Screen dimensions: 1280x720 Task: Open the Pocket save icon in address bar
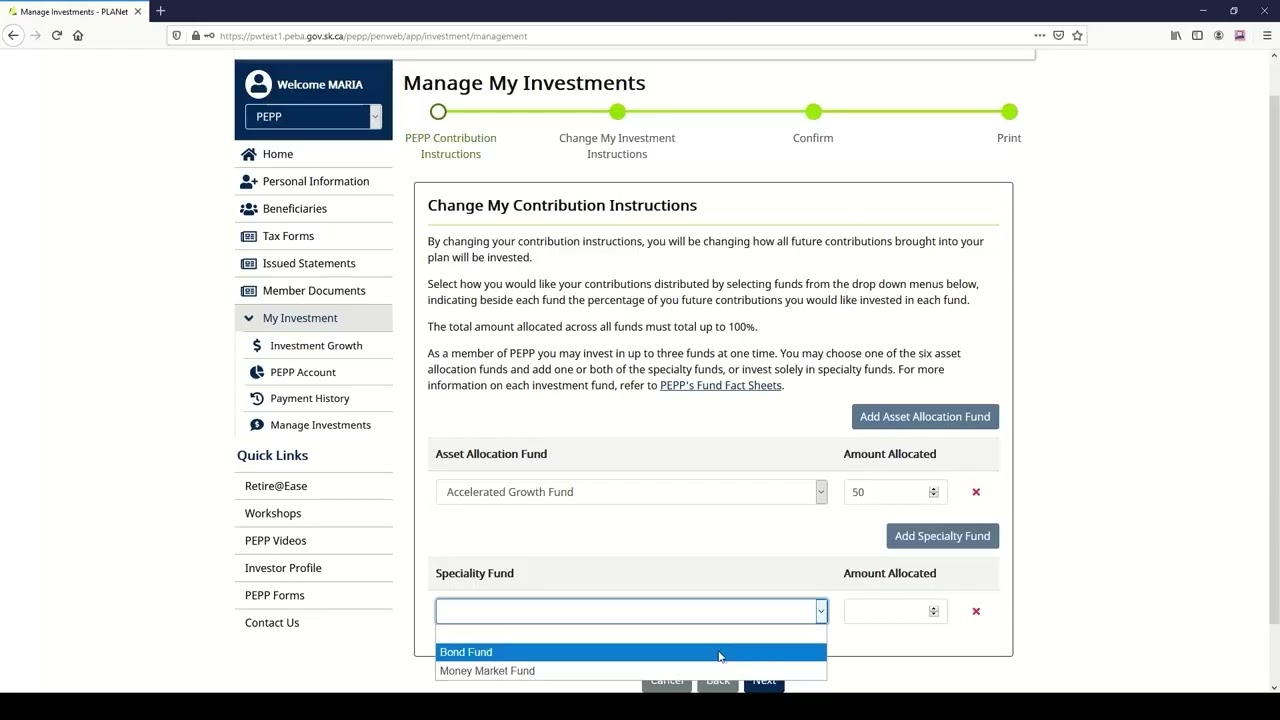point(1058,35)
